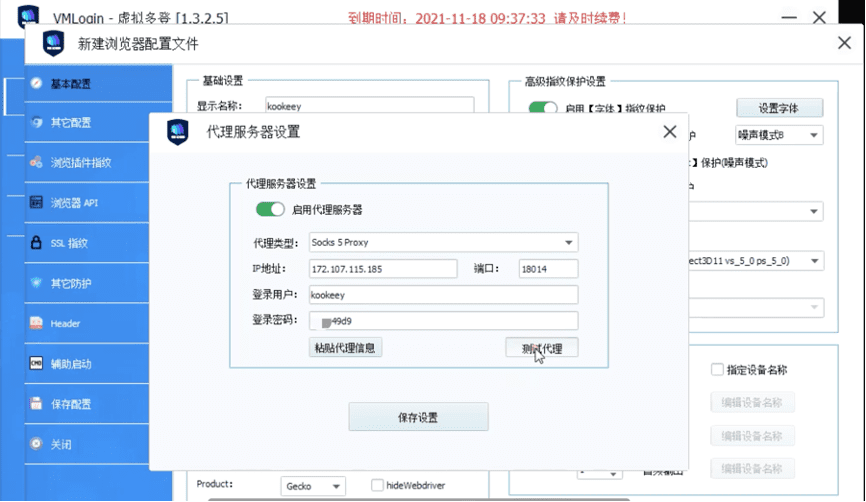Click the 测试代理 button
The height and width of the screenshot is (502, 866).
pyautogui.click(x=542, y=348)
